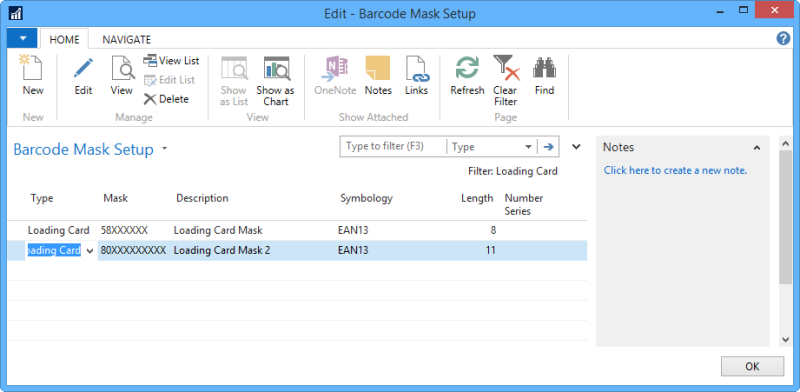The height and width of the screenshot is (392, 800).
Task: Open the View List command
Action: 171,61
